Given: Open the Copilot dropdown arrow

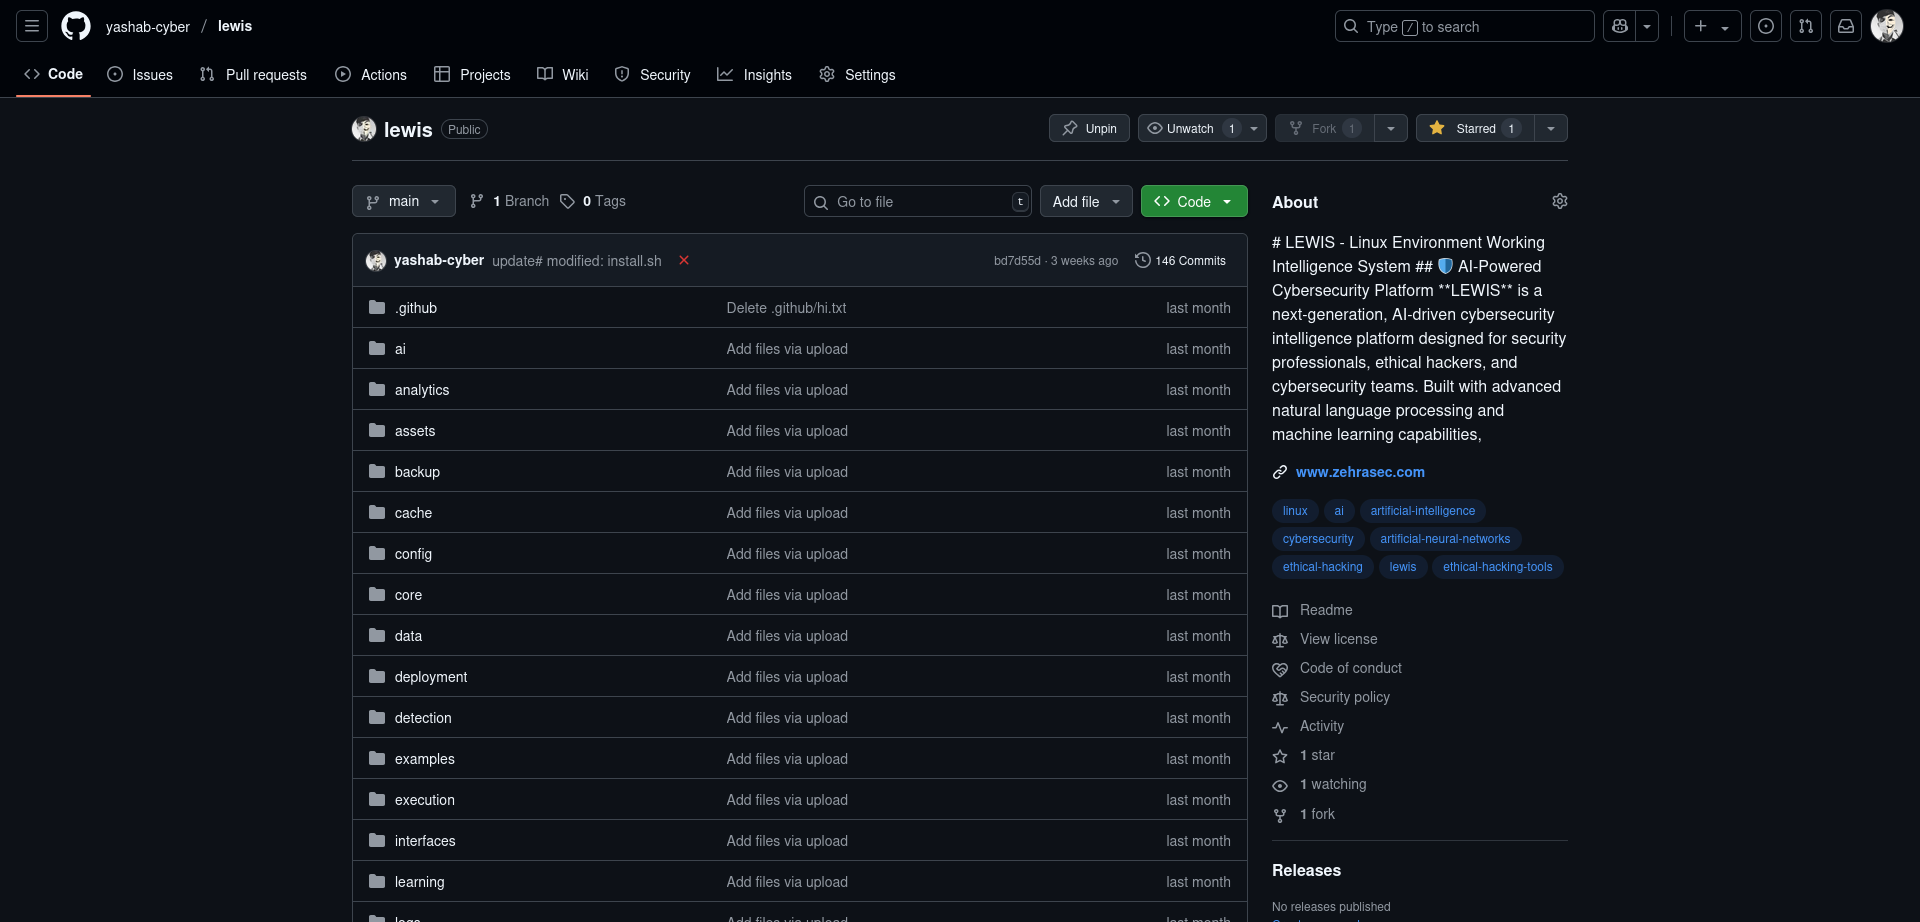Looking at the screenshot, I should pos(1647,26).
